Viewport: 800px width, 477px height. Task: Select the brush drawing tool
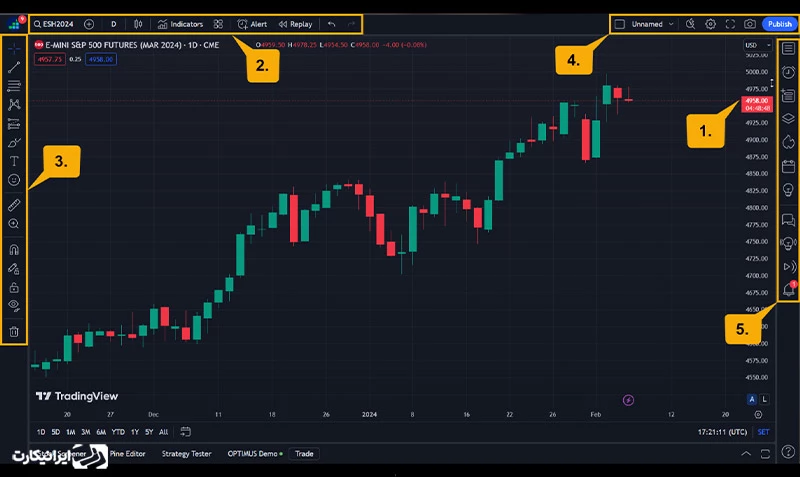pos(14,142)
